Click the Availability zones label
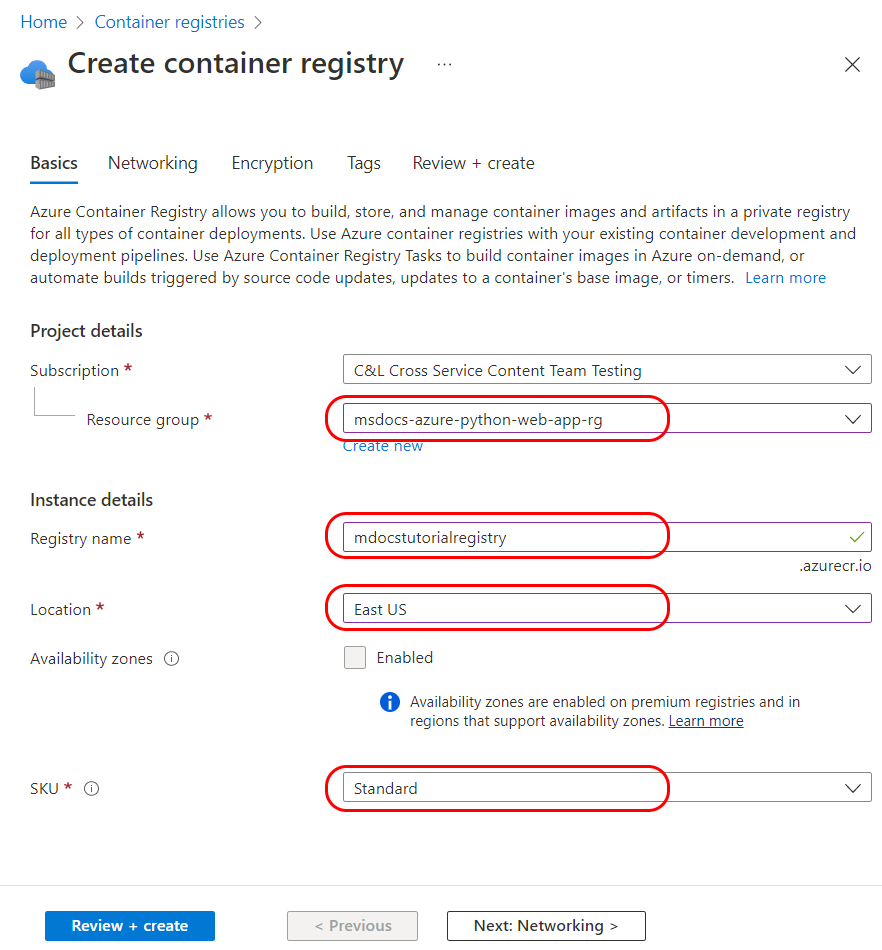 pos(91,659)
